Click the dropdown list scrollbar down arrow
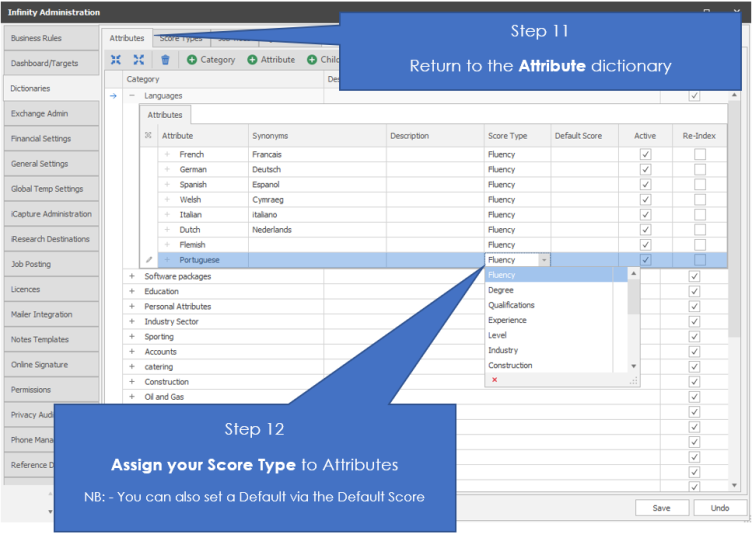Screen dimensions: 752x534 click(633, 366)
